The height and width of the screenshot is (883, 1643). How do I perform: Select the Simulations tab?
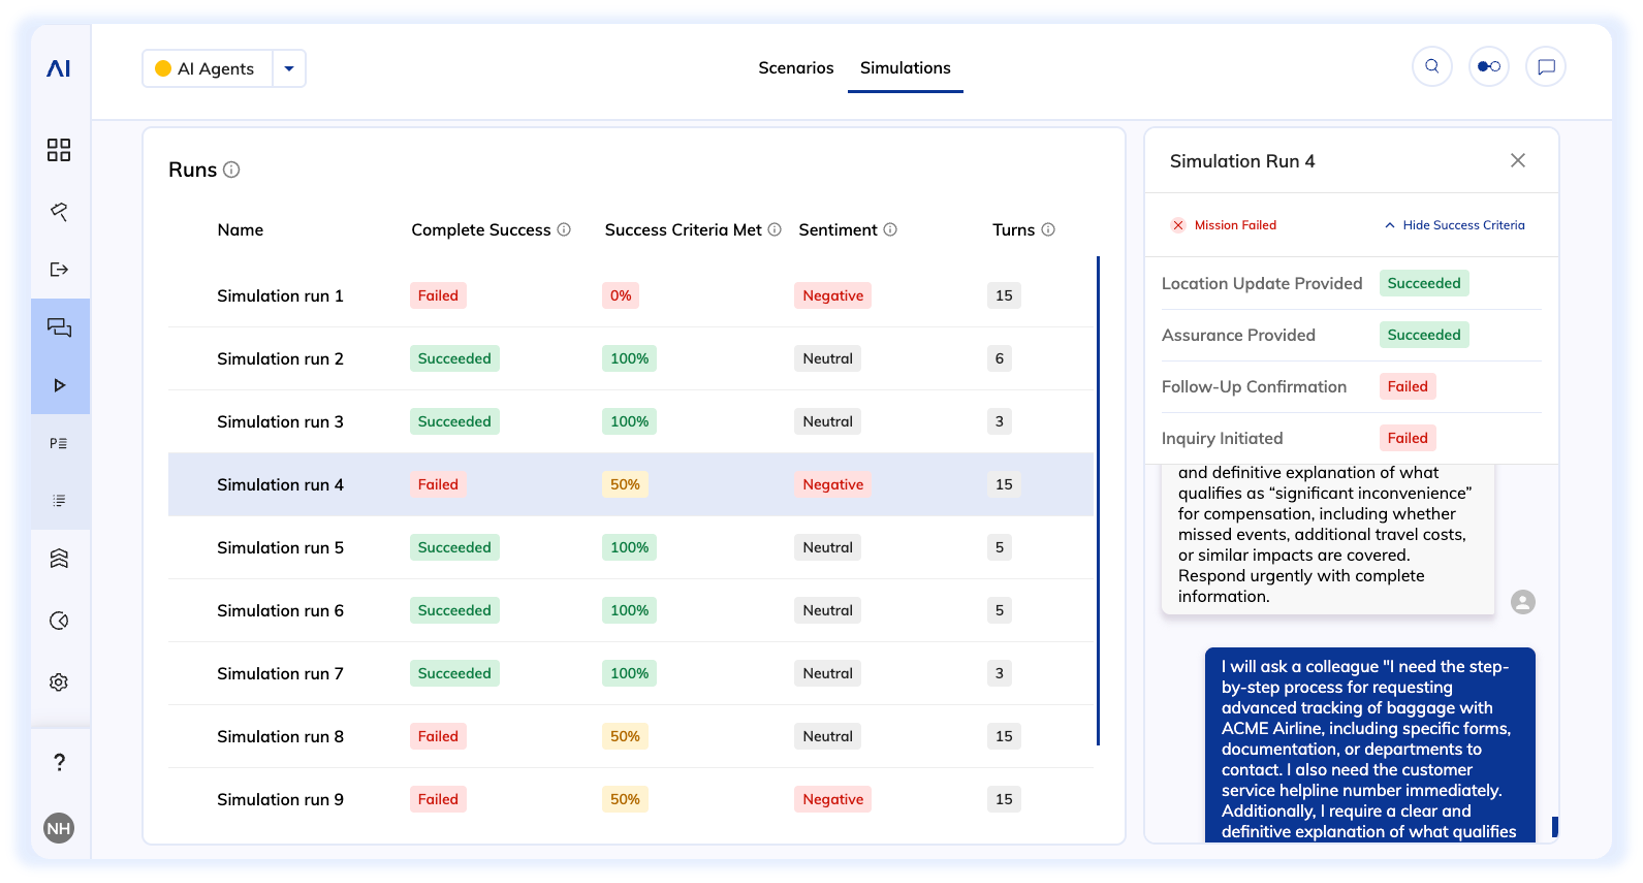[x=905, y=68]
